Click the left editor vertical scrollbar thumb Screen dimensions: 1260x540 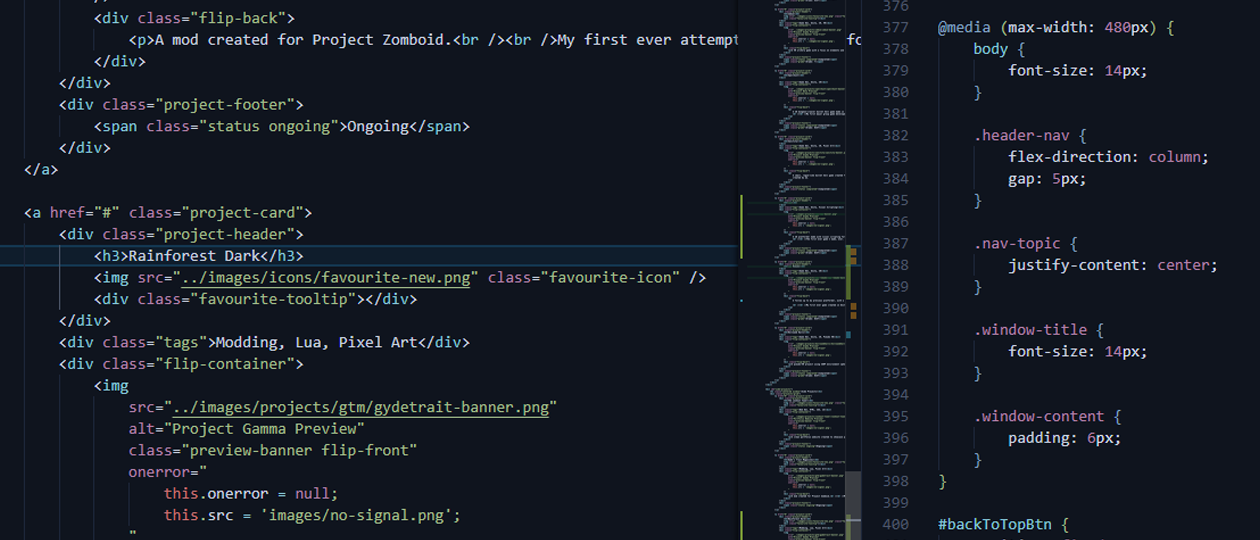click(854, 506)
